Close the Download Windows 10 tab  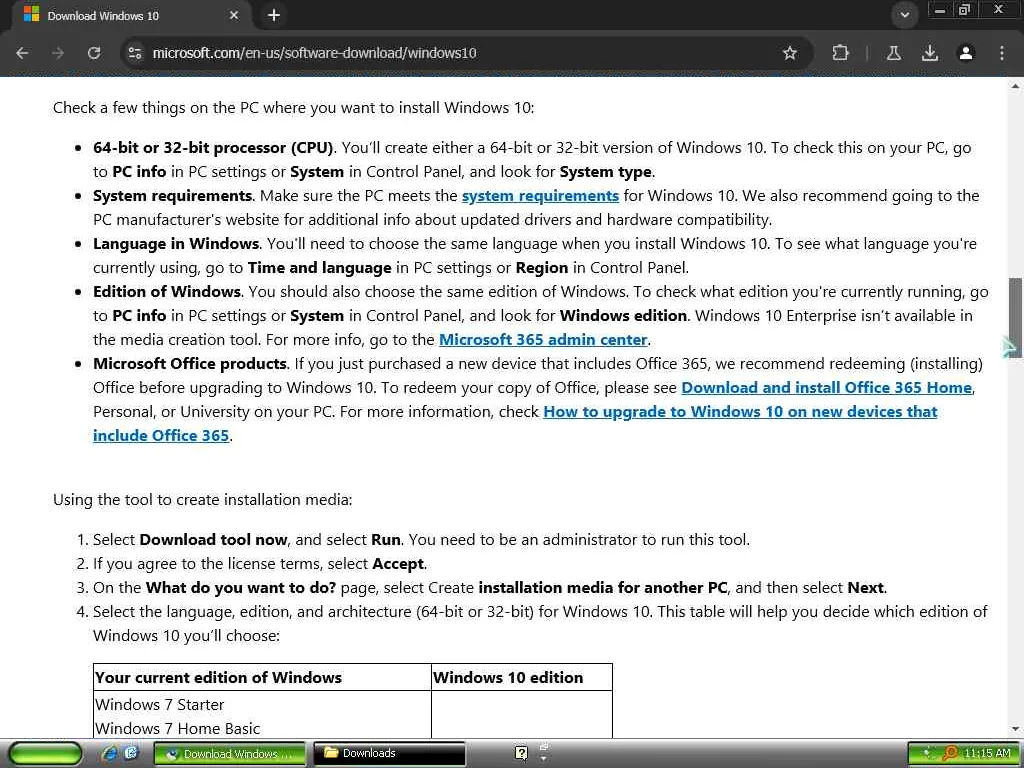pos(234,15)
